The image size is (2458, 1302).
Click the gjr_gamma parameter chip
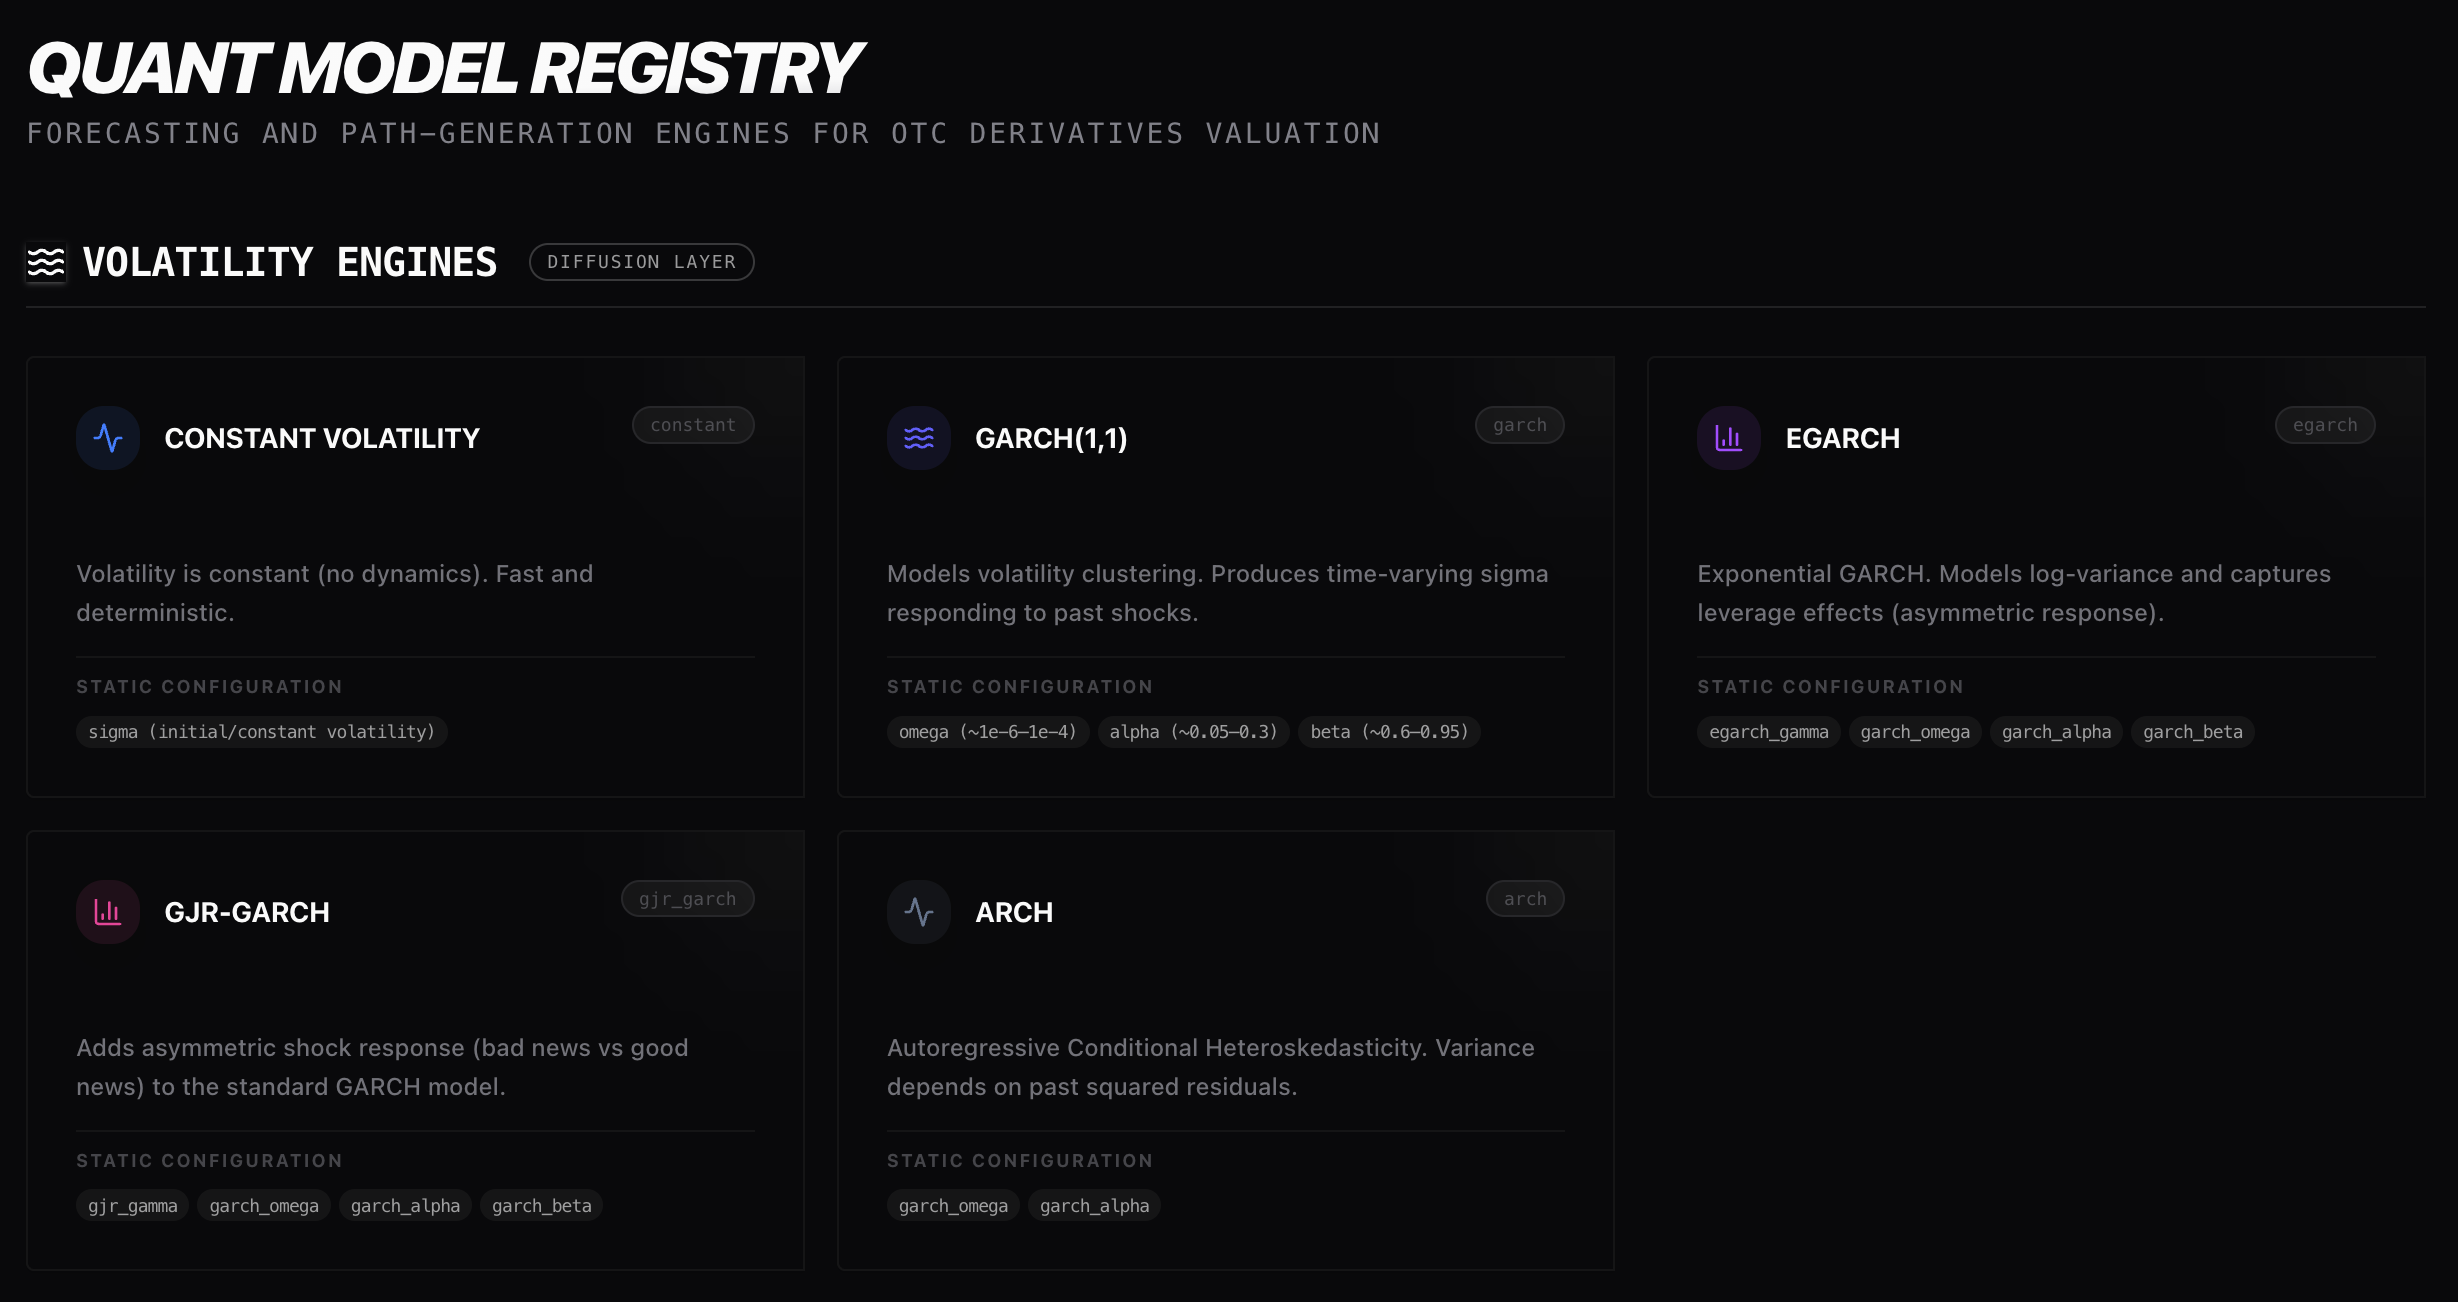click(x=132, y=1206)
